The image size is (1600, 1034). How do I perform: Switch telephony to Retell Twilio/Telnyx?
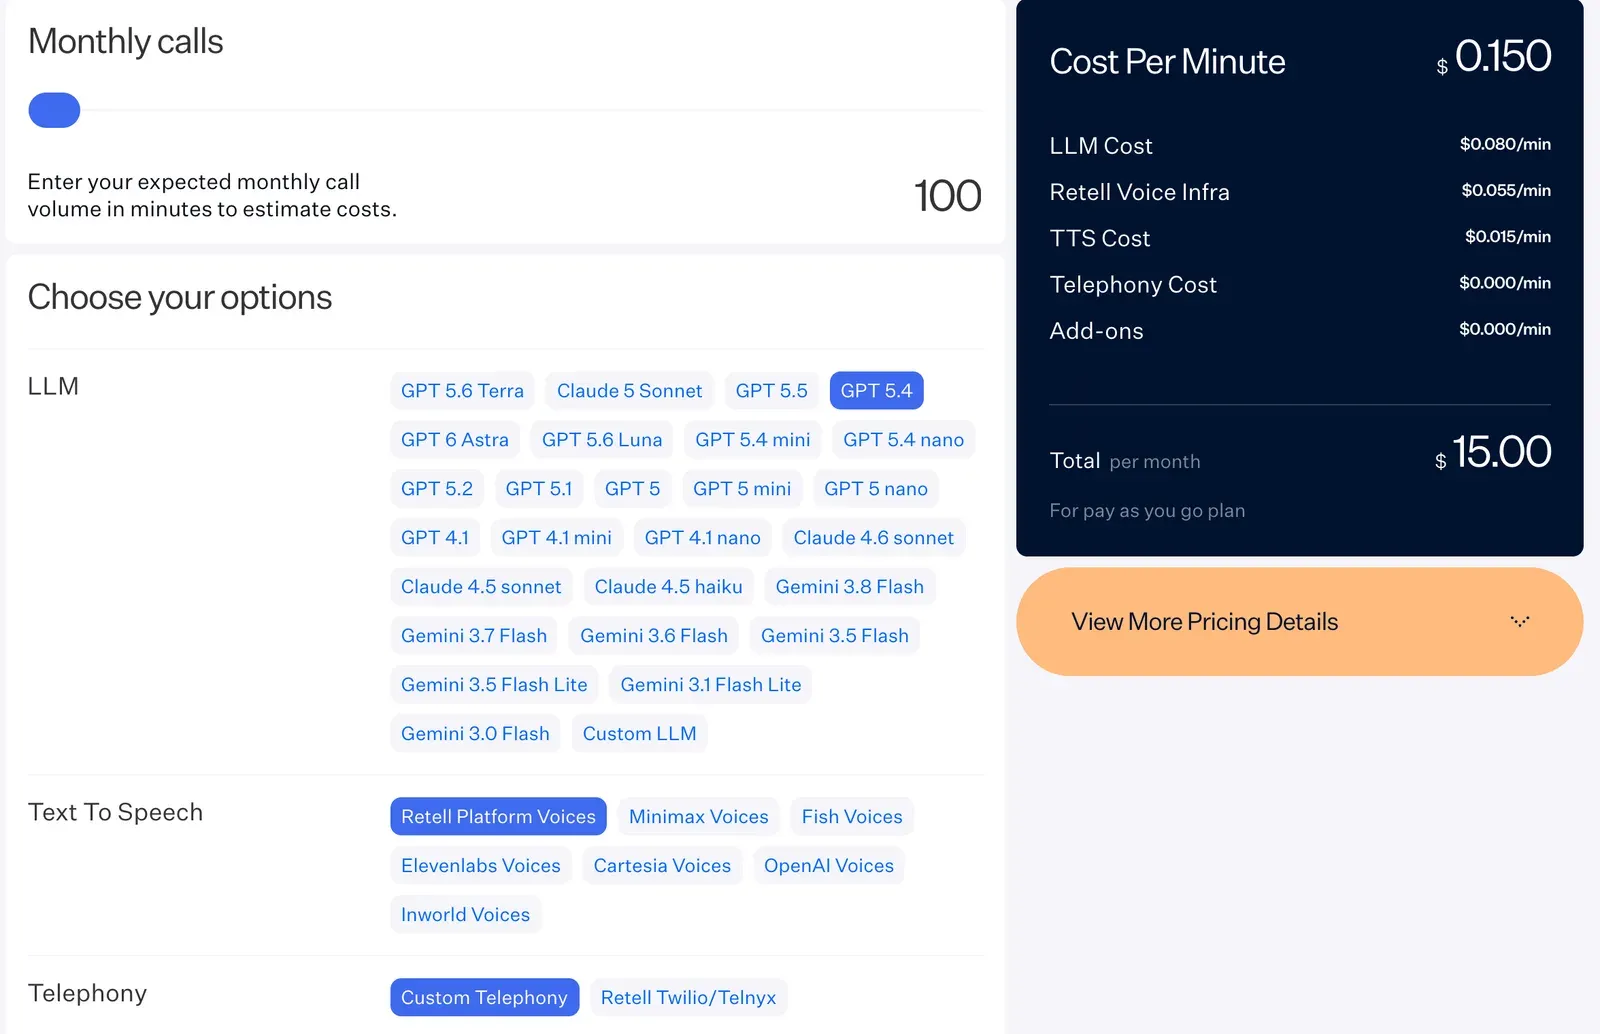click(688, 998)
